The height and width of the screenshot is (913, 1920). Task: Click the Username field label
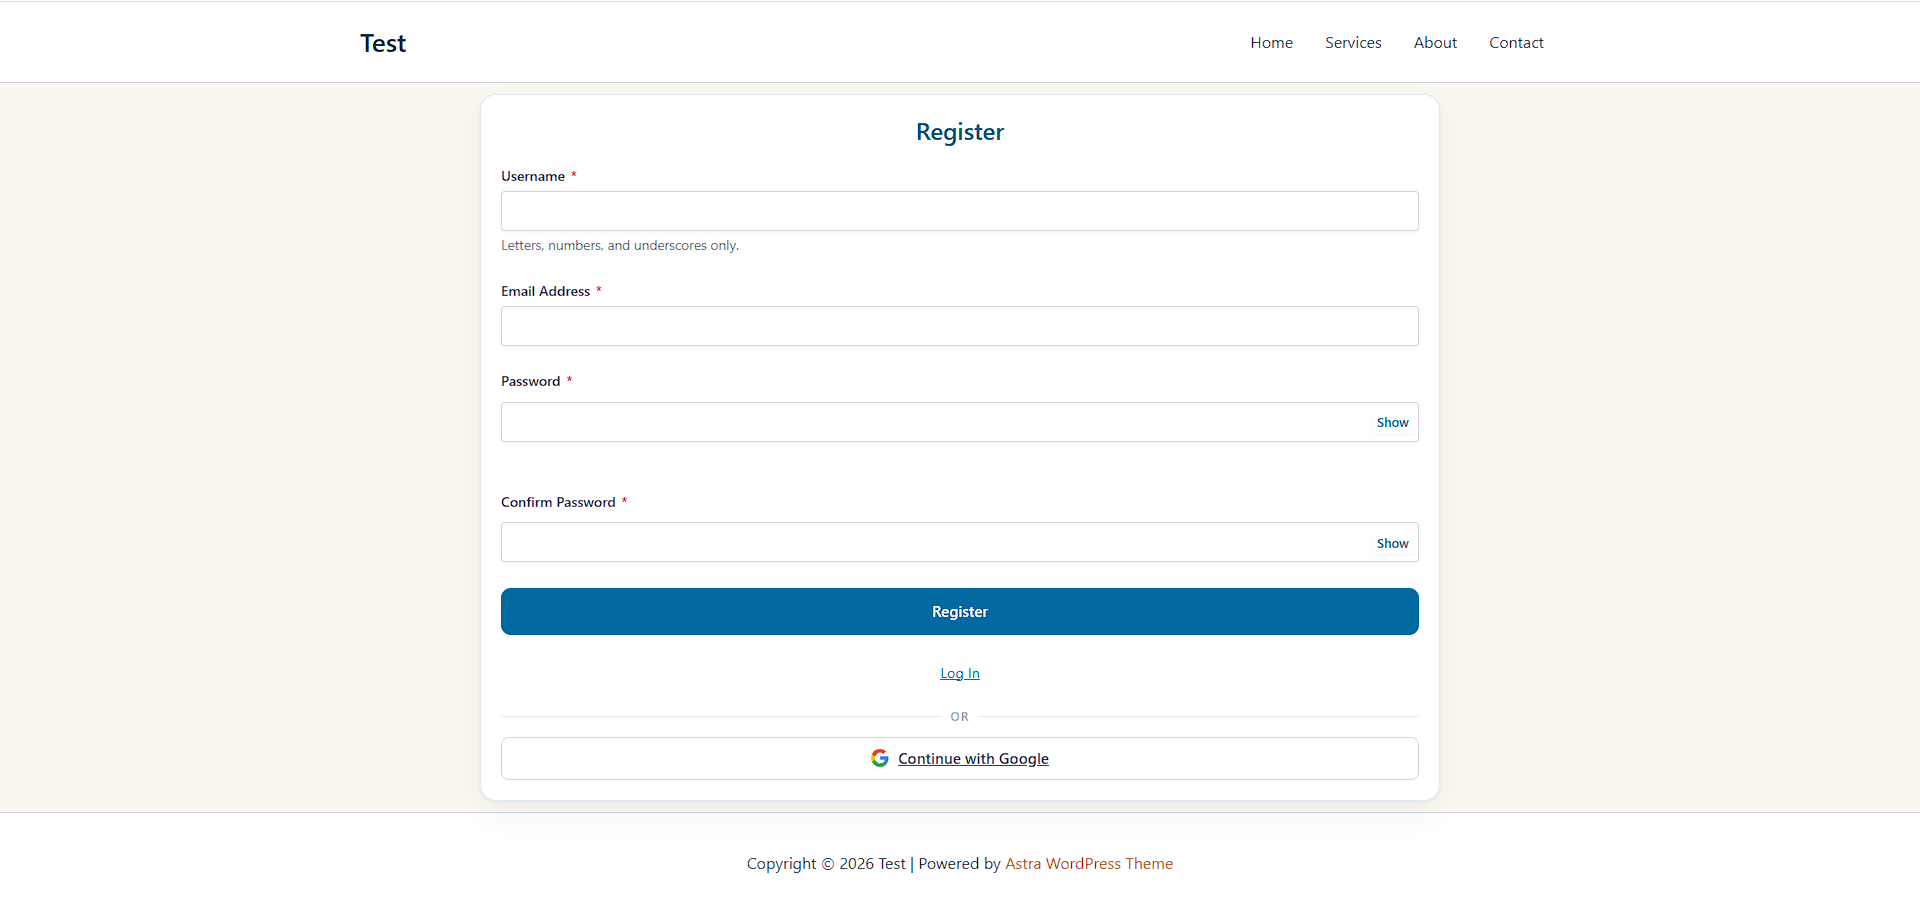[x=533, y=176]
